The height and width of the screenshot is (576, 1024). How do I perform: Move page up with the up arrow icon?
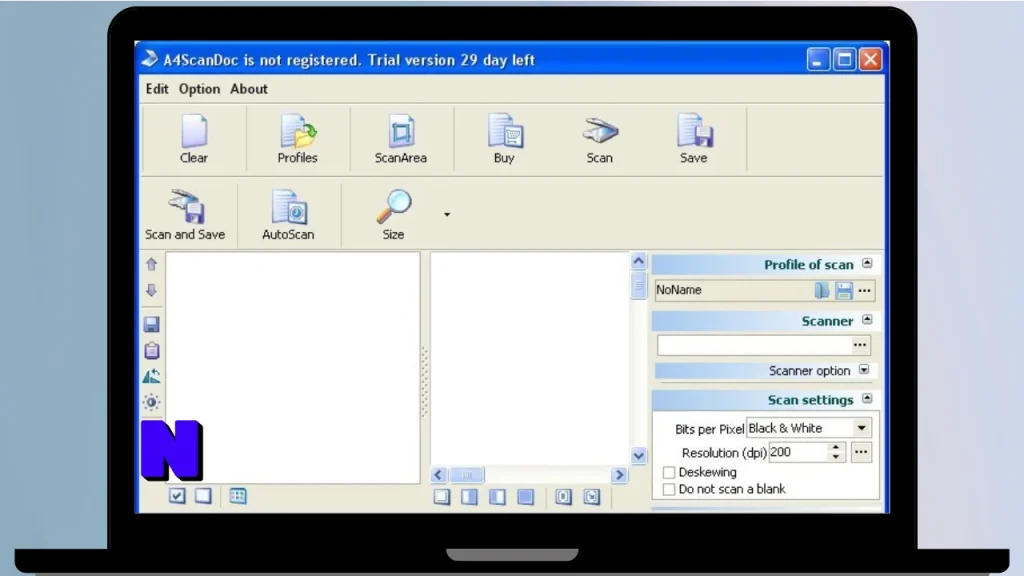(152, 264)
